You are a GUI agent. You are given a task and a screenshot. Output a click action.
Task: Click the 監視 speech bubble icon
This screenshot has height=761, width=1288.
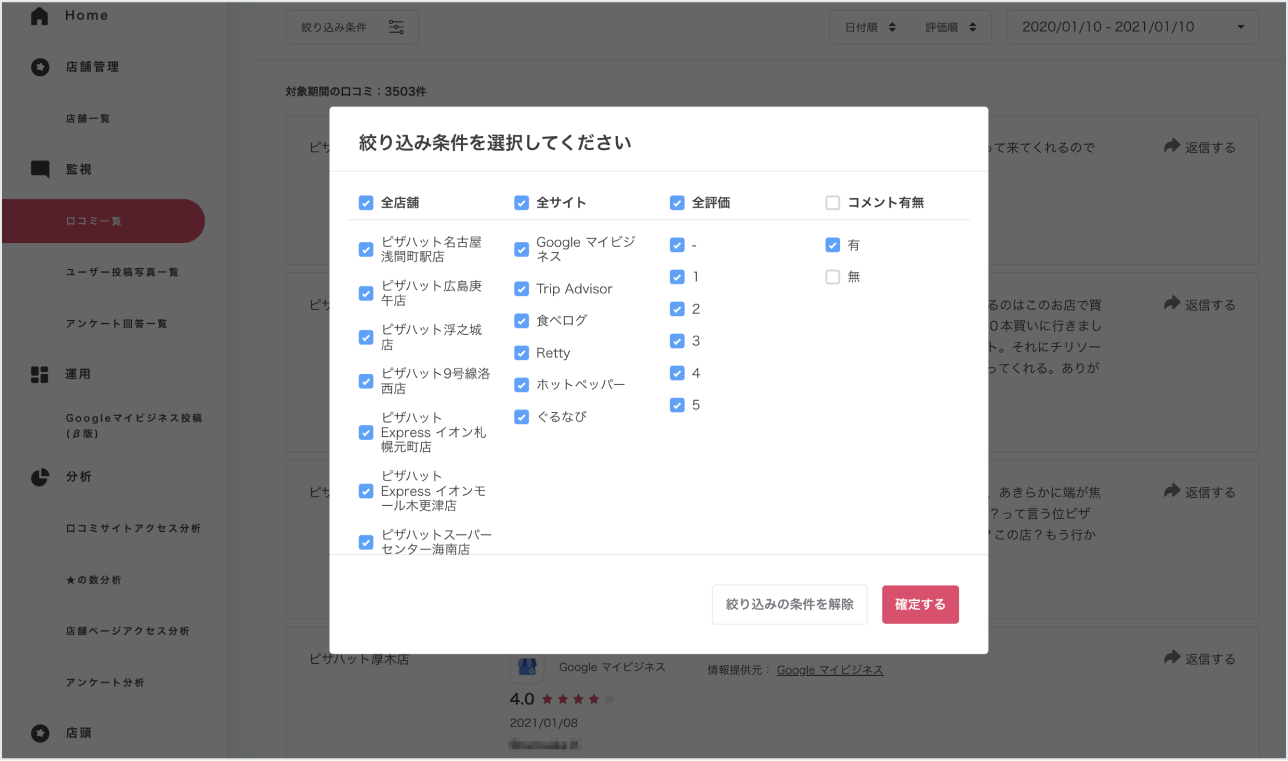[x=40, y=170]
